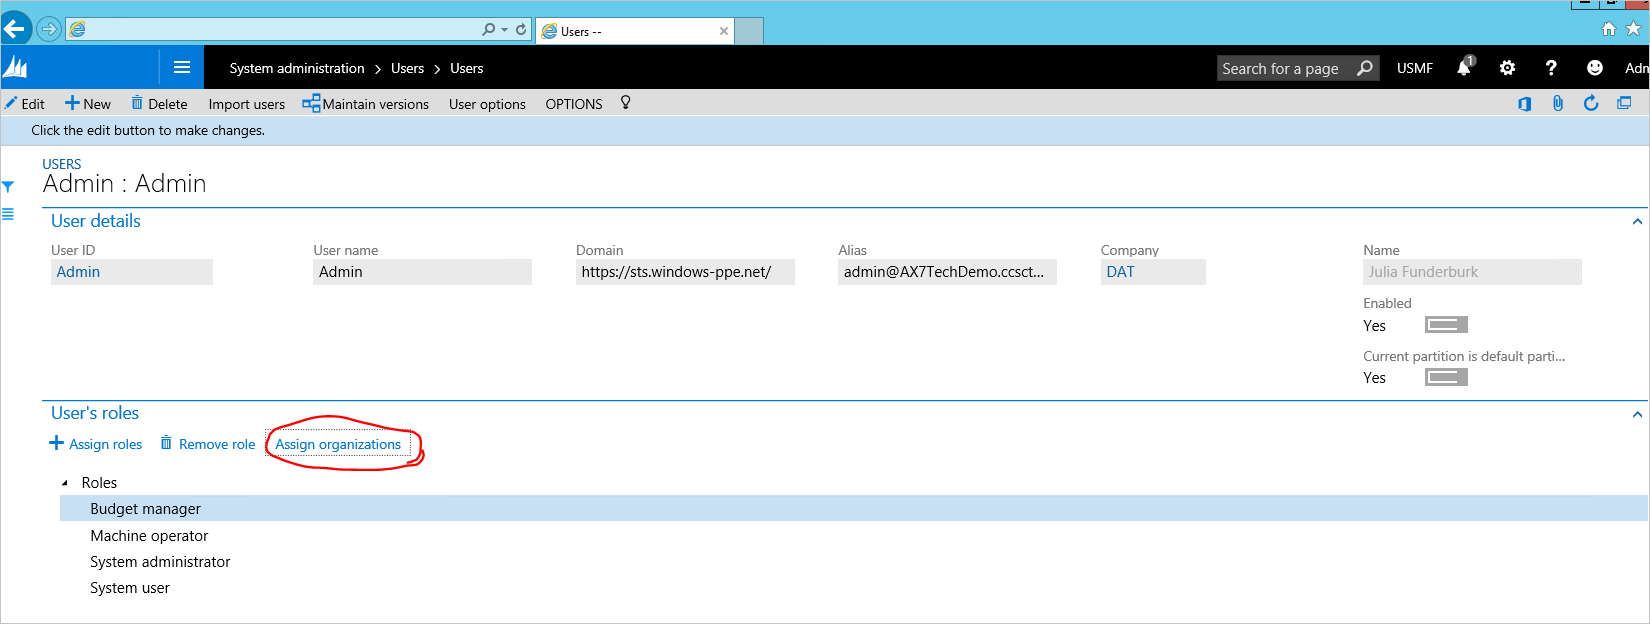
Task: Click the filter funnel icon on left edge
Action: tap(8, 187)
